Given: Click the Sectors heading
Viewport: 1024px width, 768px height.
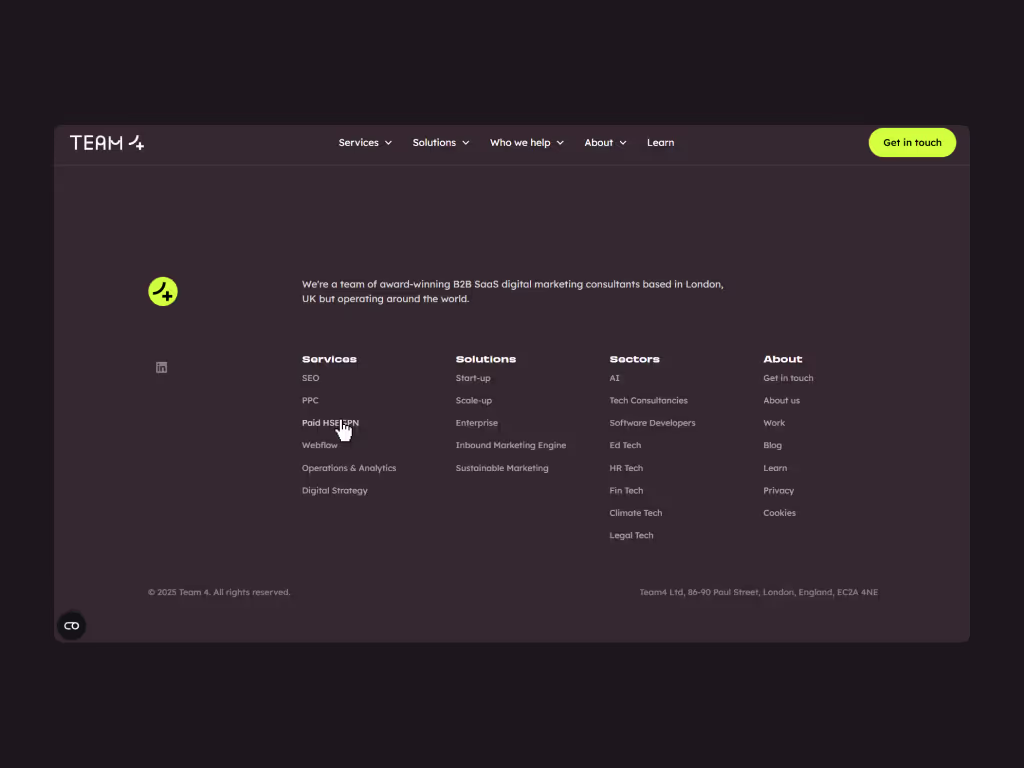Looking at the screenshot, I should pos(634,359).
